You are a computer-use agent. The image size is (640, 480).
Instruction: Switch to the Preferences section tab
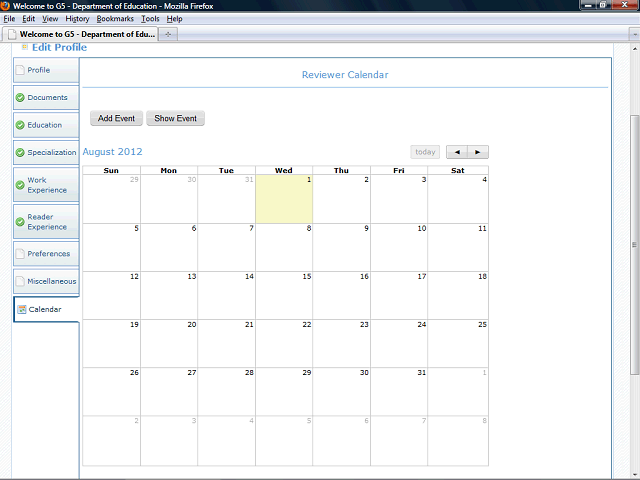click(46, 254)
